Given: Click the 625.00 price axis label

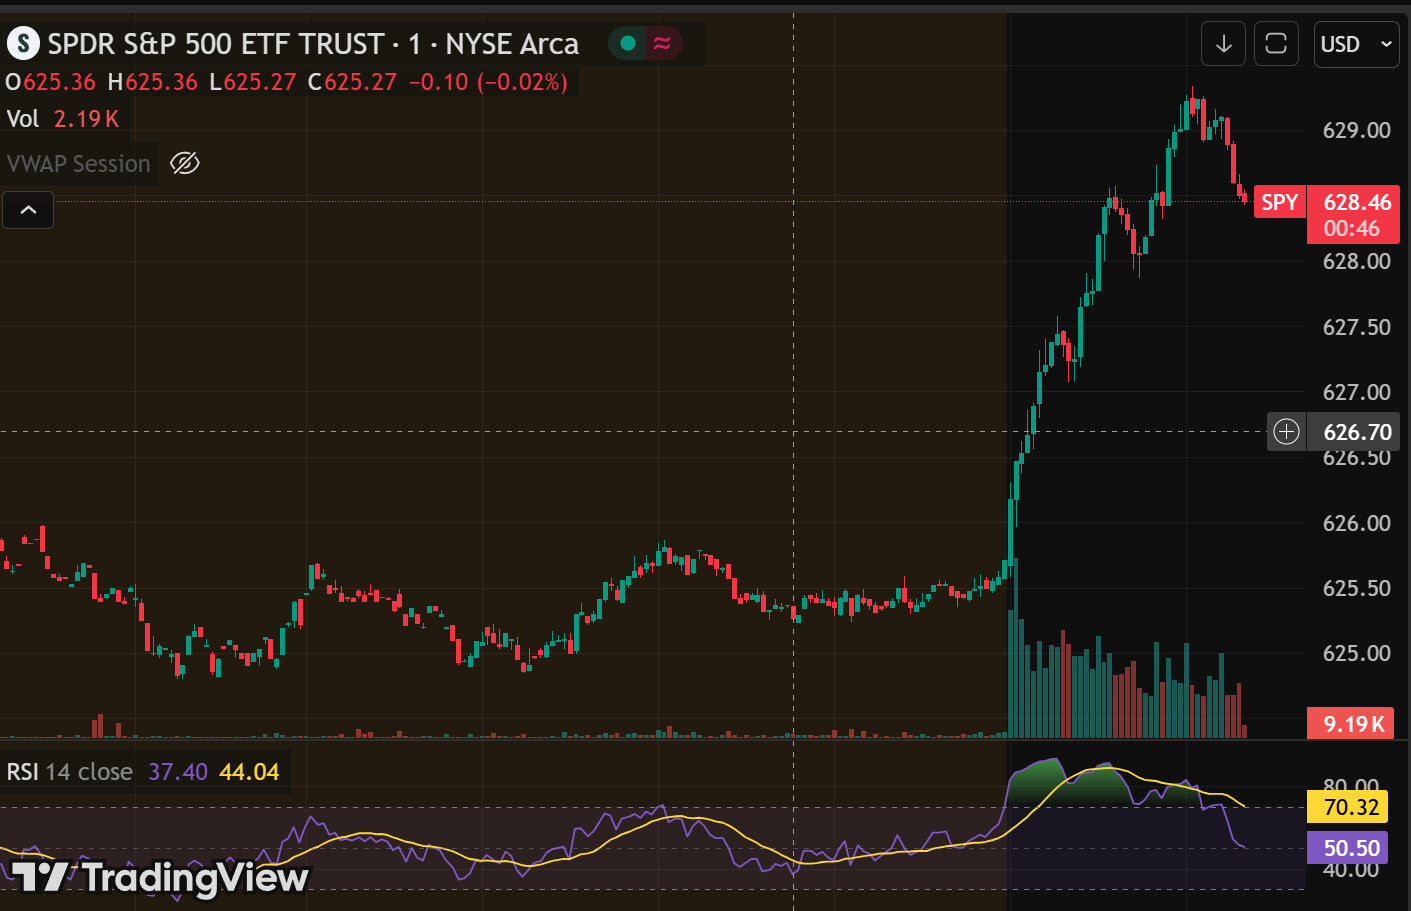Looking at the screenshot, I should pyautogui.click(x=1356, y=653).
